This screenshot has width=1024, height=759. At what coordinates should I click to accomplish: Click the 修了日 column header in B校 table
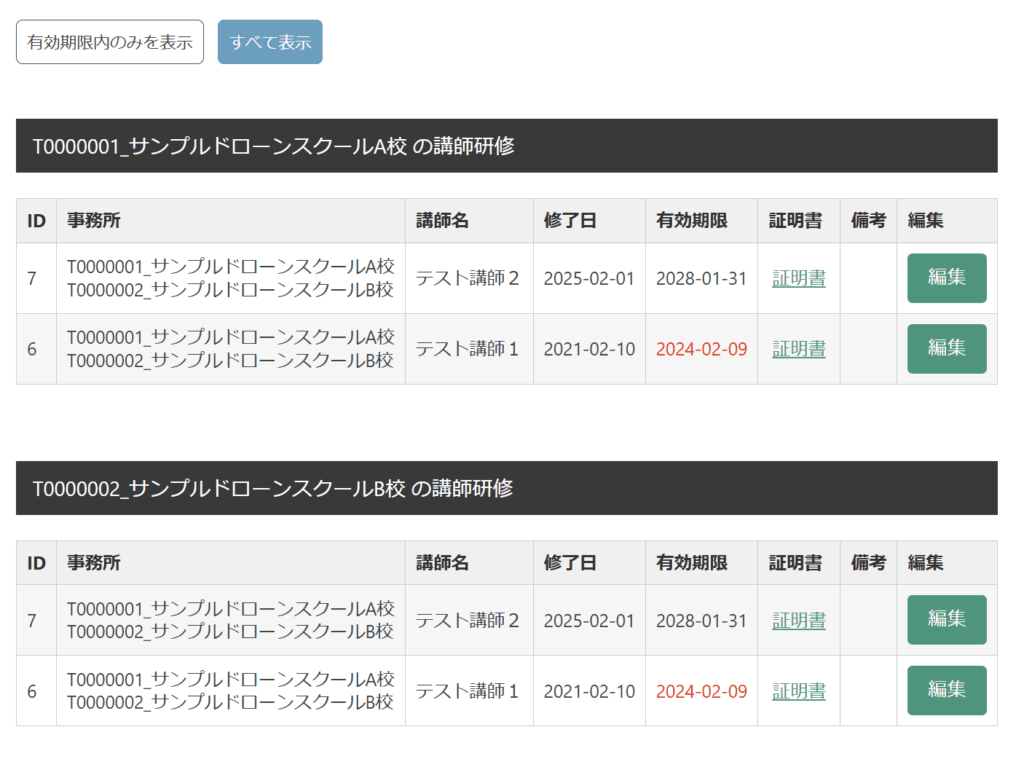(570, 563)
